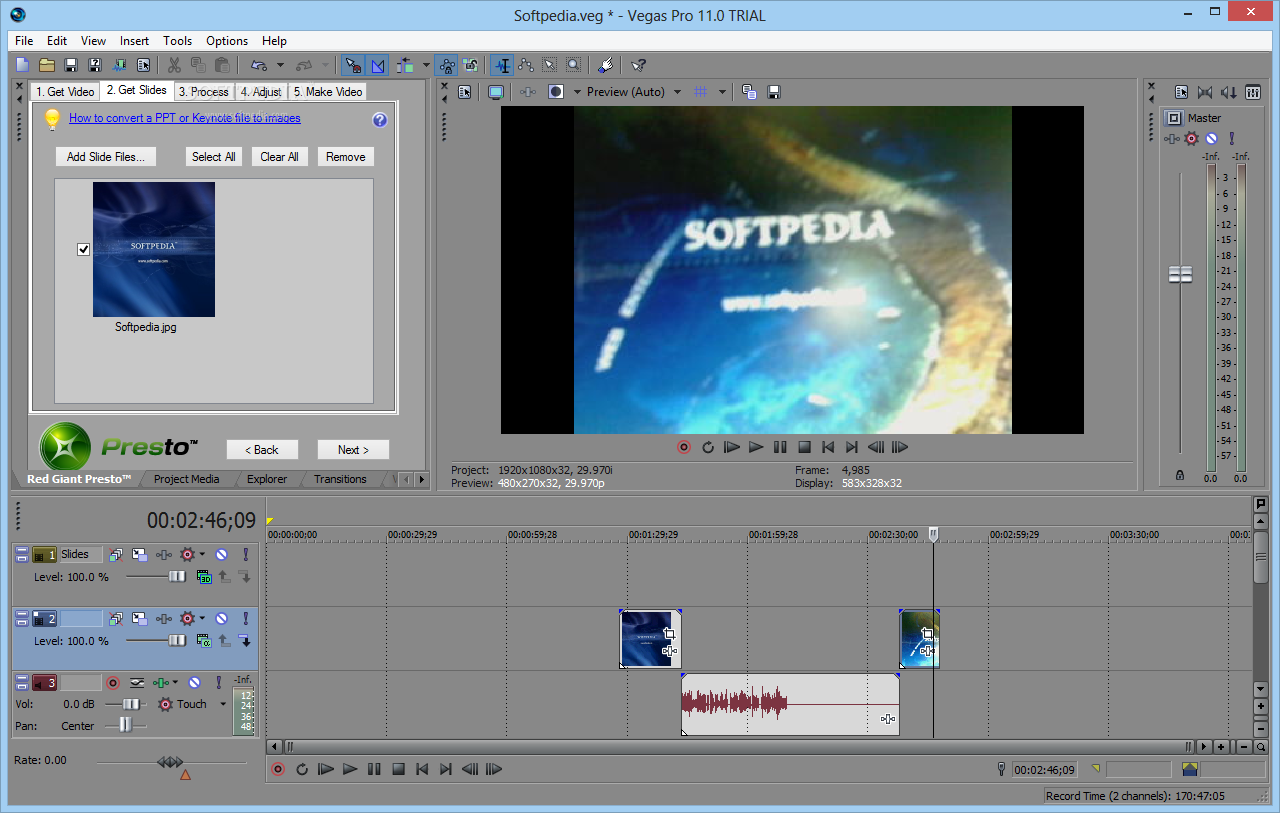Open the PPT or Keynote conversion help link
1280x813 pixels.
click(x=185, y=118)
